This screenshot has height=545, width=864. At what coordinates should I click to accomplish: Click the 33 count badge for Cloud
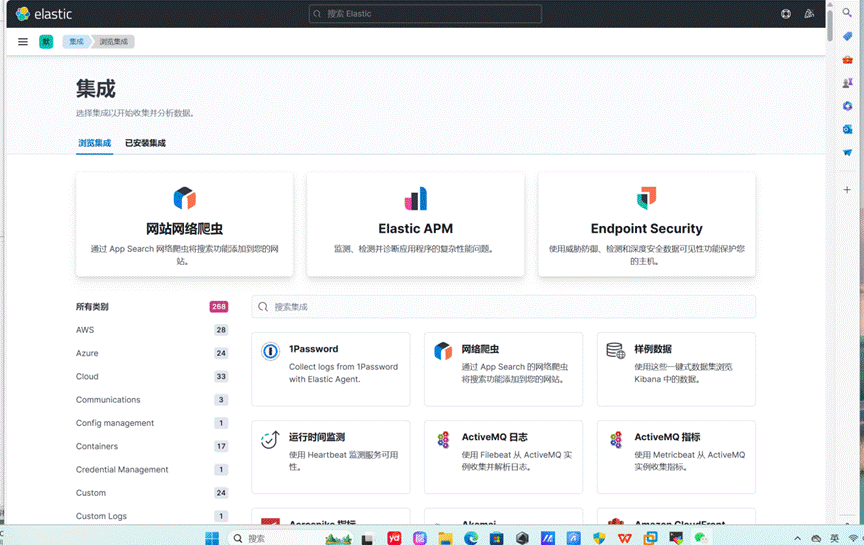[221, 376]
